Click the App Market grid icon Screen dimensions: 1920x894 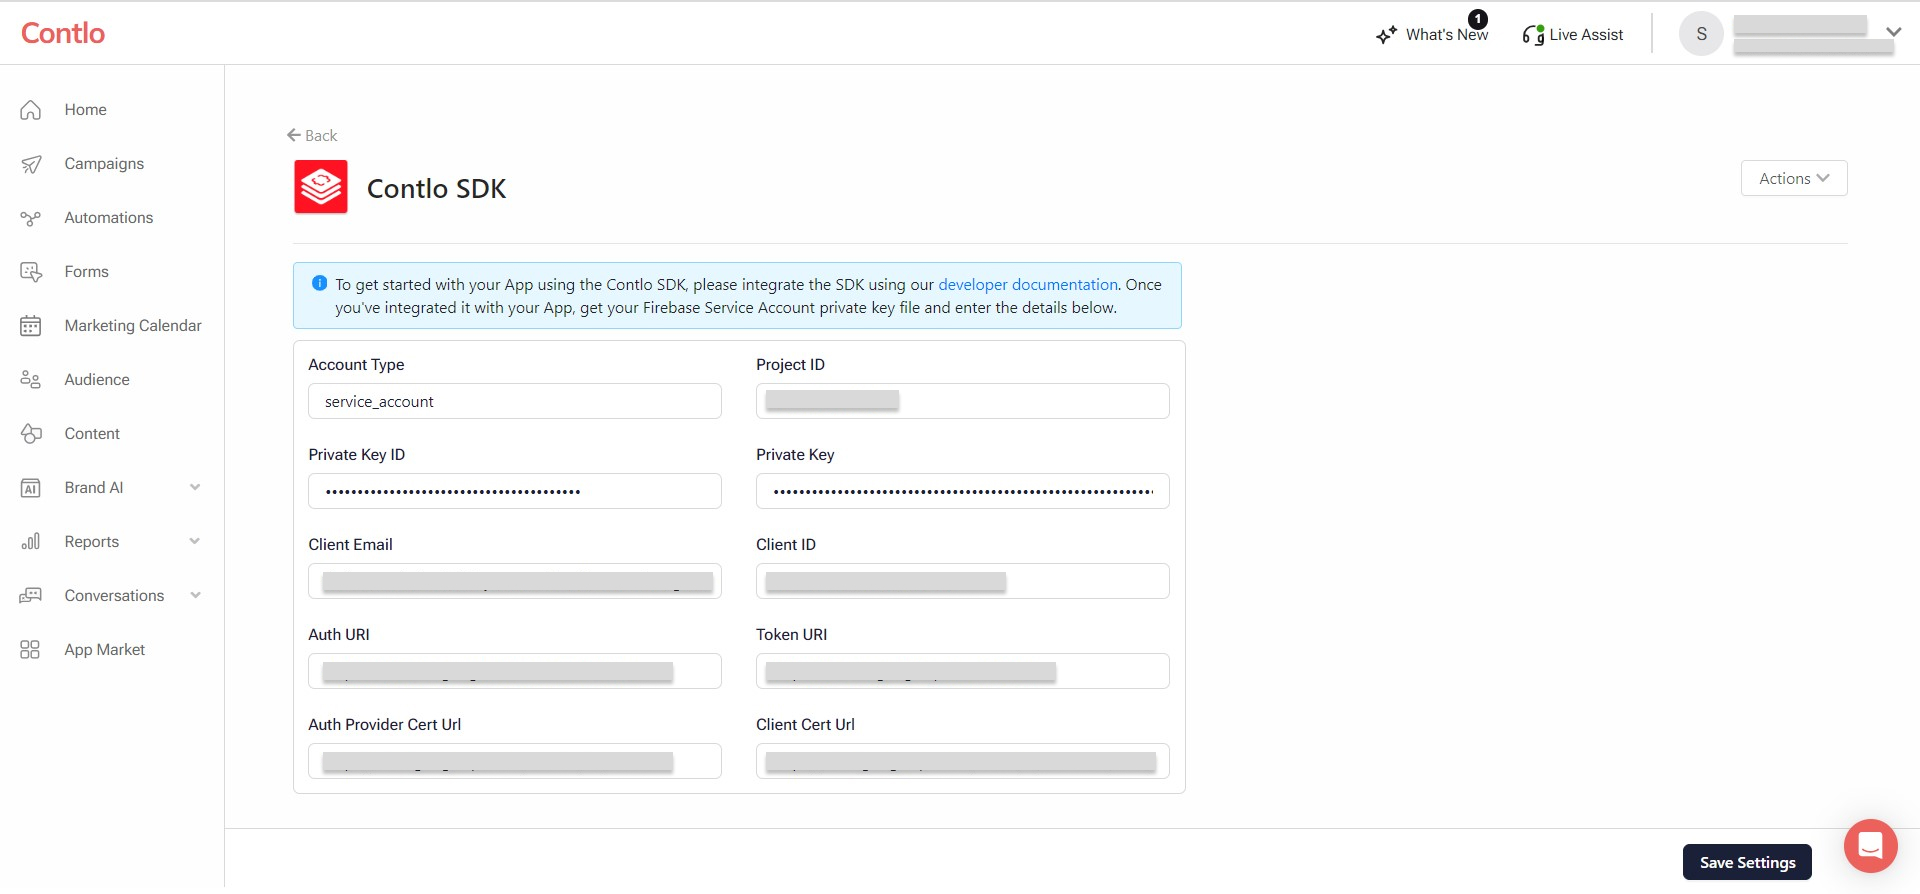click(x=31, y=650)
